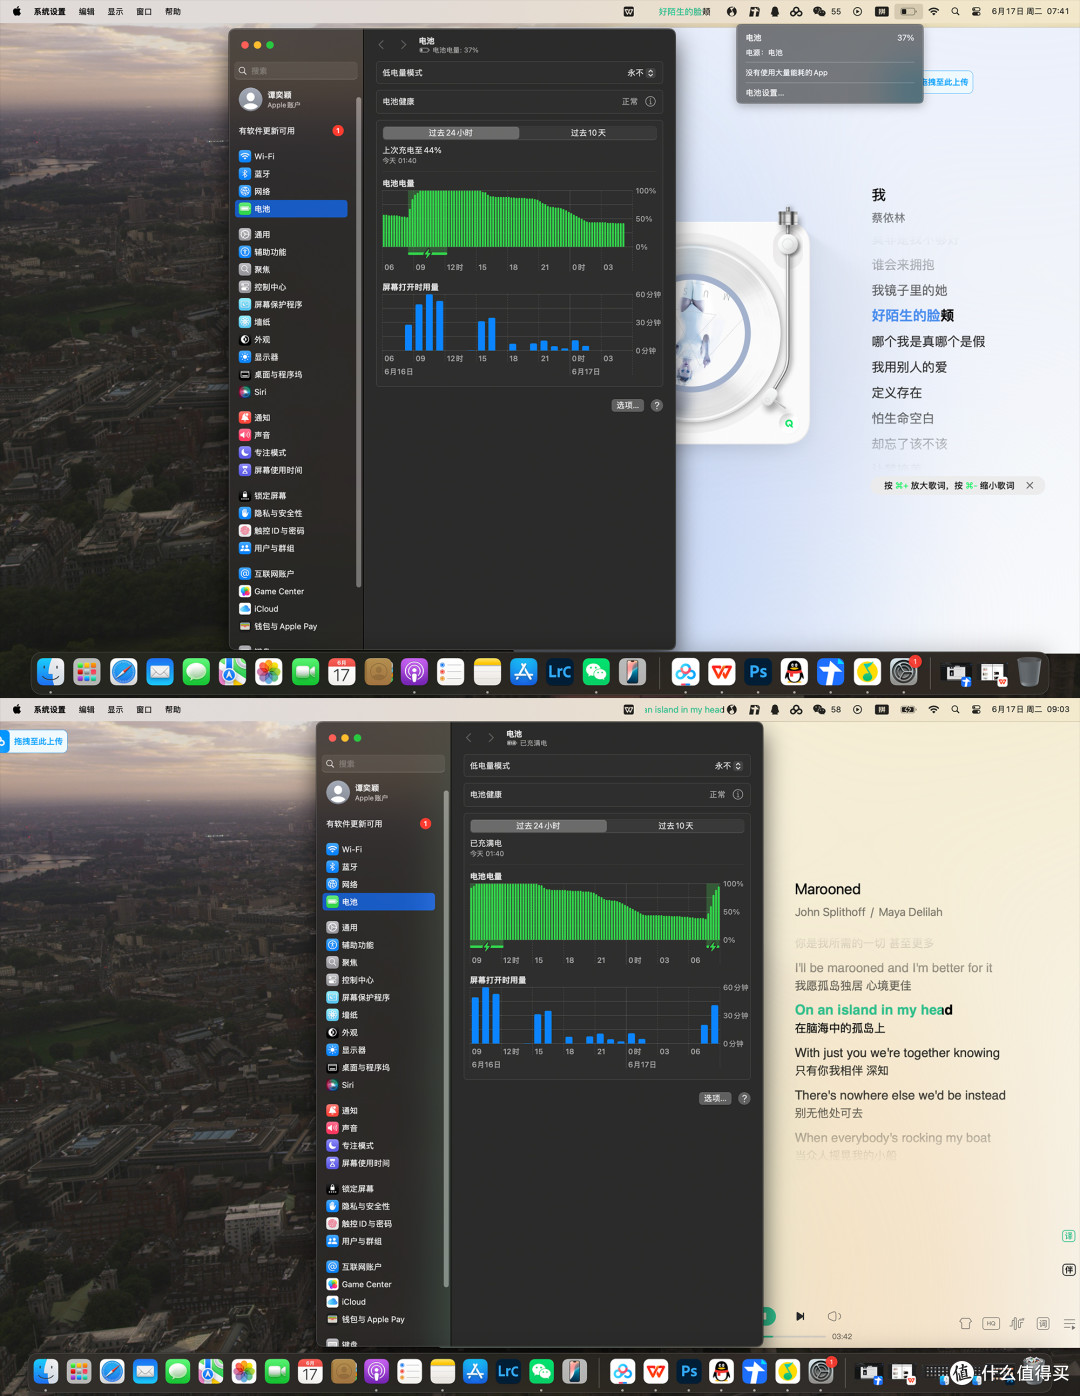Toggle HQ sound quality in the music player
1080x1396 pixels.
pos(991,1323)
